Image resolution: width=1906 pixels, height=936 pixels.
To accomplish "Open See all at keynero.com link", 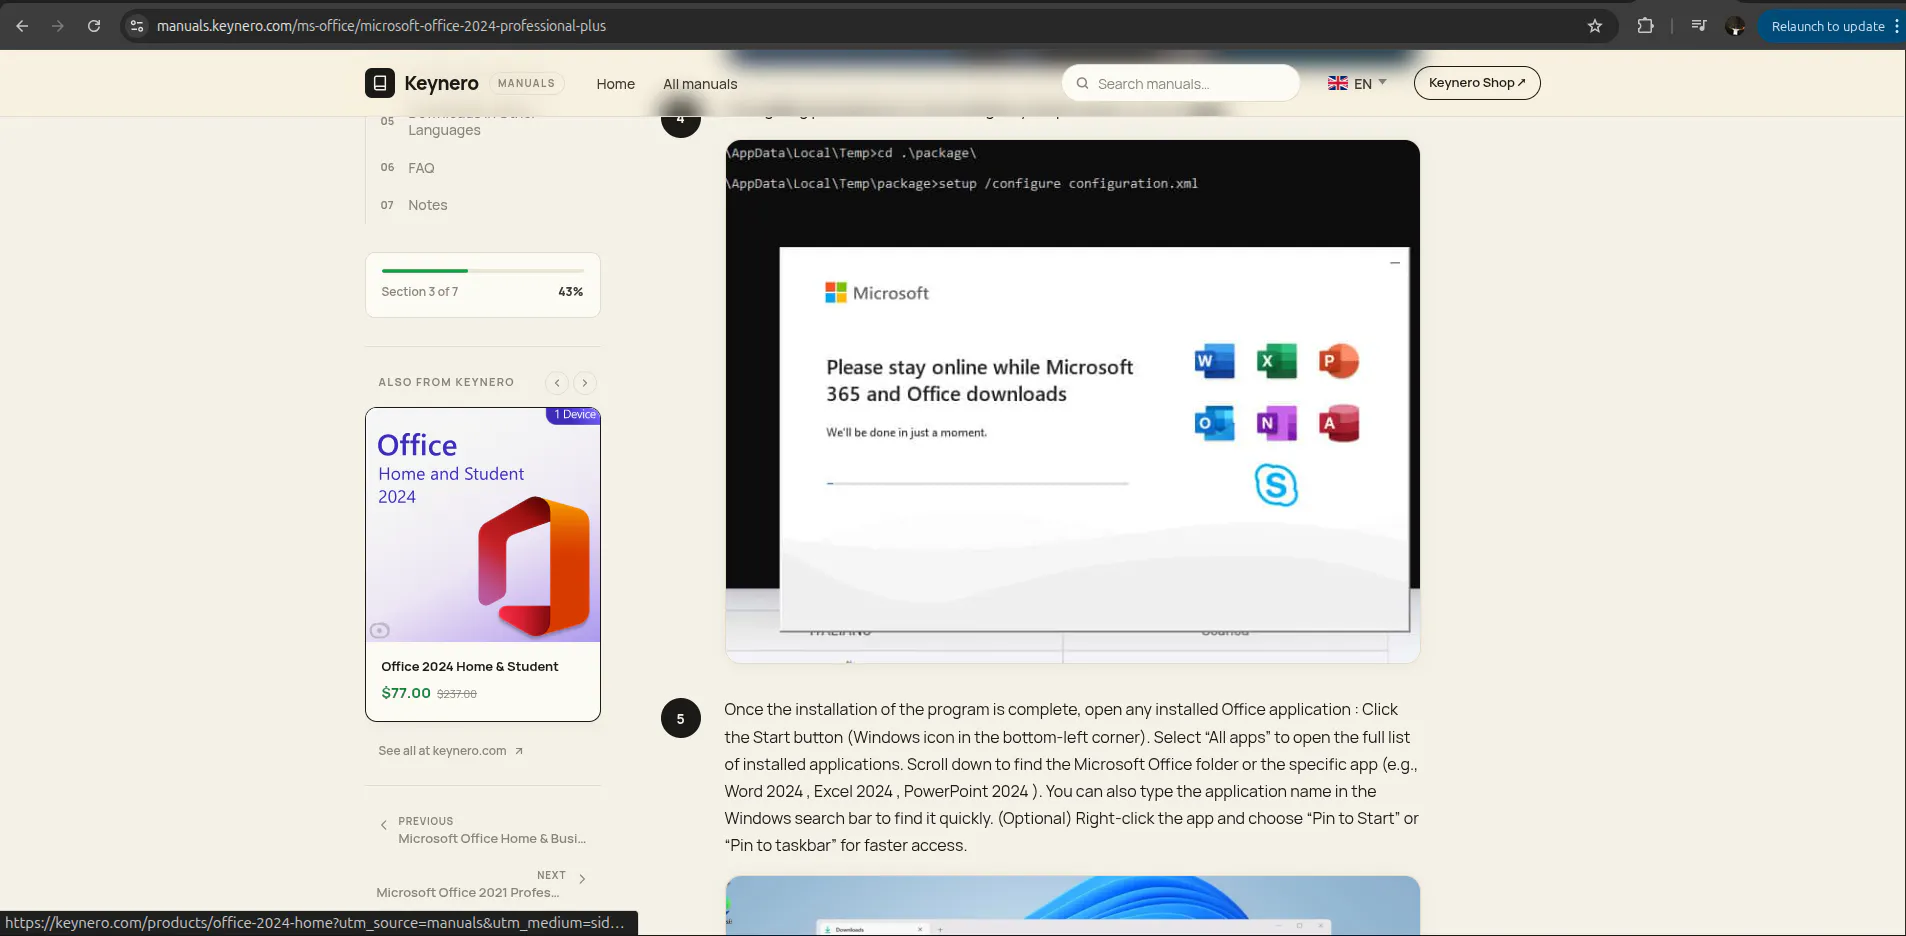I will point(451,751).
